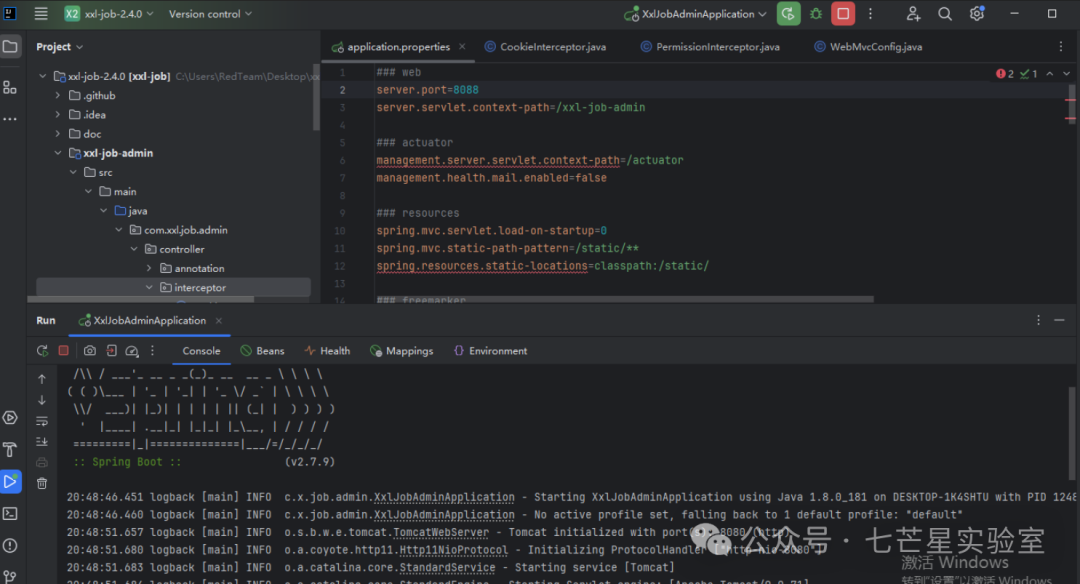Open the Console tab
The height and width of the screenshot is (584, 1080).
[x=201, y=351]
